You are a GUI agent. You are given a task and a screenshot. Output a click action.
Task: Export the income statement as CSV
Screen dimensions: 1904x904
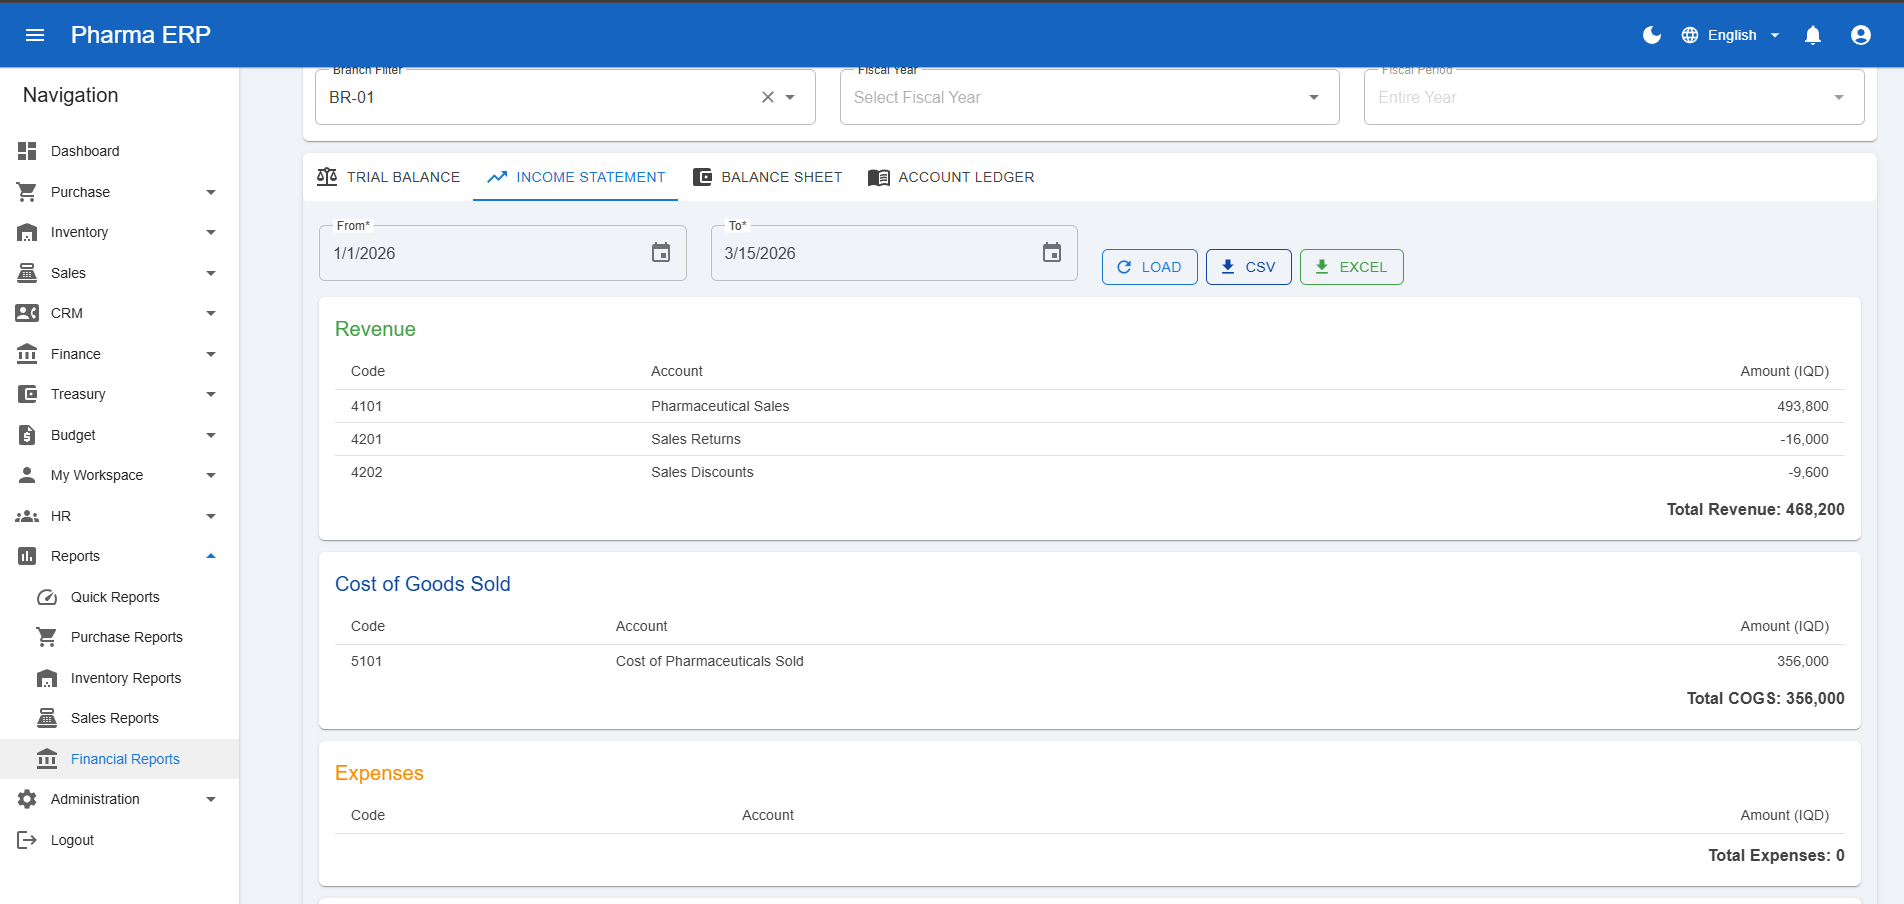pos(1248,267)
